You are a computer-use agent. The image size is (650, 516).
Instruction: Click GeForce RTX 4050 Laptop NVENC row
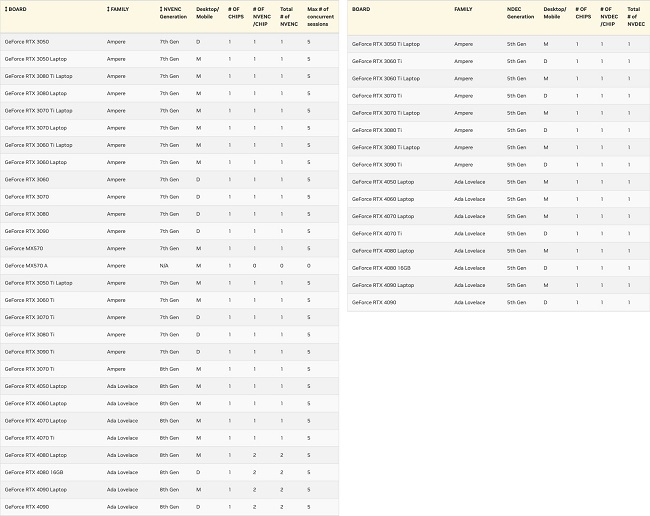[x=170, y=386]
